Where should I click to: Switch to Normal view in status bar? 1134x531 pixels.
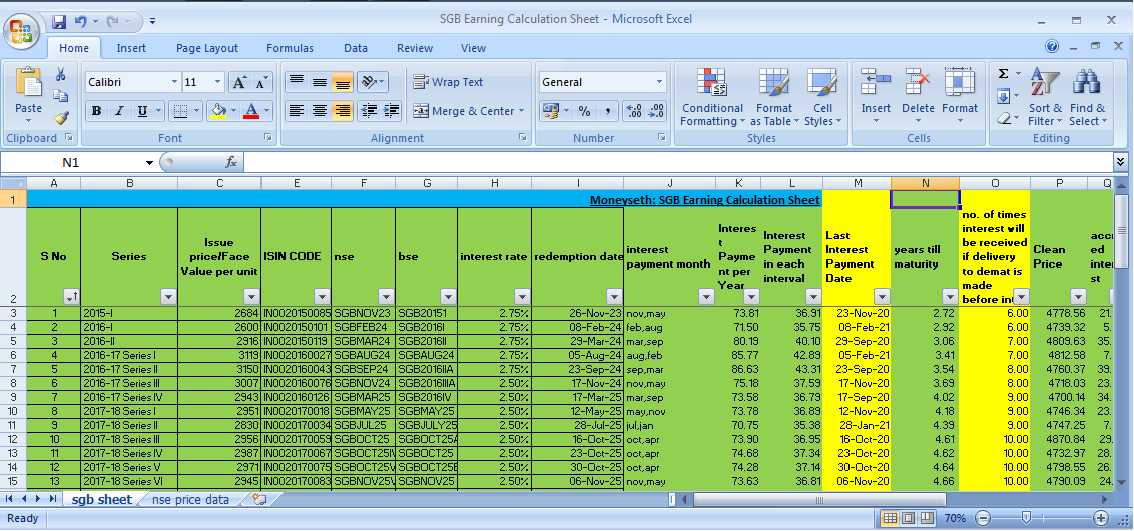890,518
